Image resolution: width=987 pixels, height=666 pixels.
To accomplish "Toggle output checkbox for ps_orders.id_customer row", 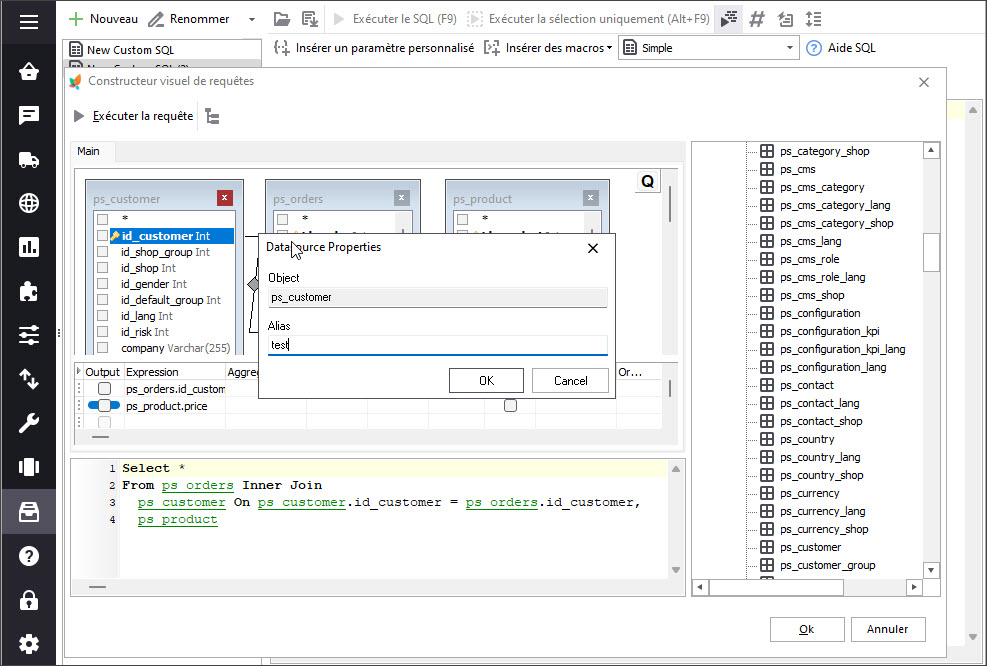I will coord(104,389).
